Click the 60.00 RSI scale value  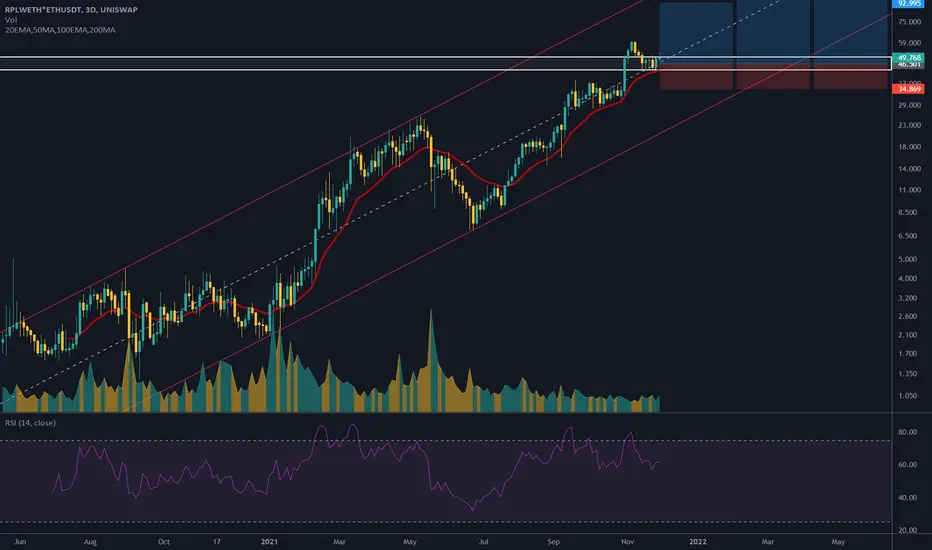908,465
